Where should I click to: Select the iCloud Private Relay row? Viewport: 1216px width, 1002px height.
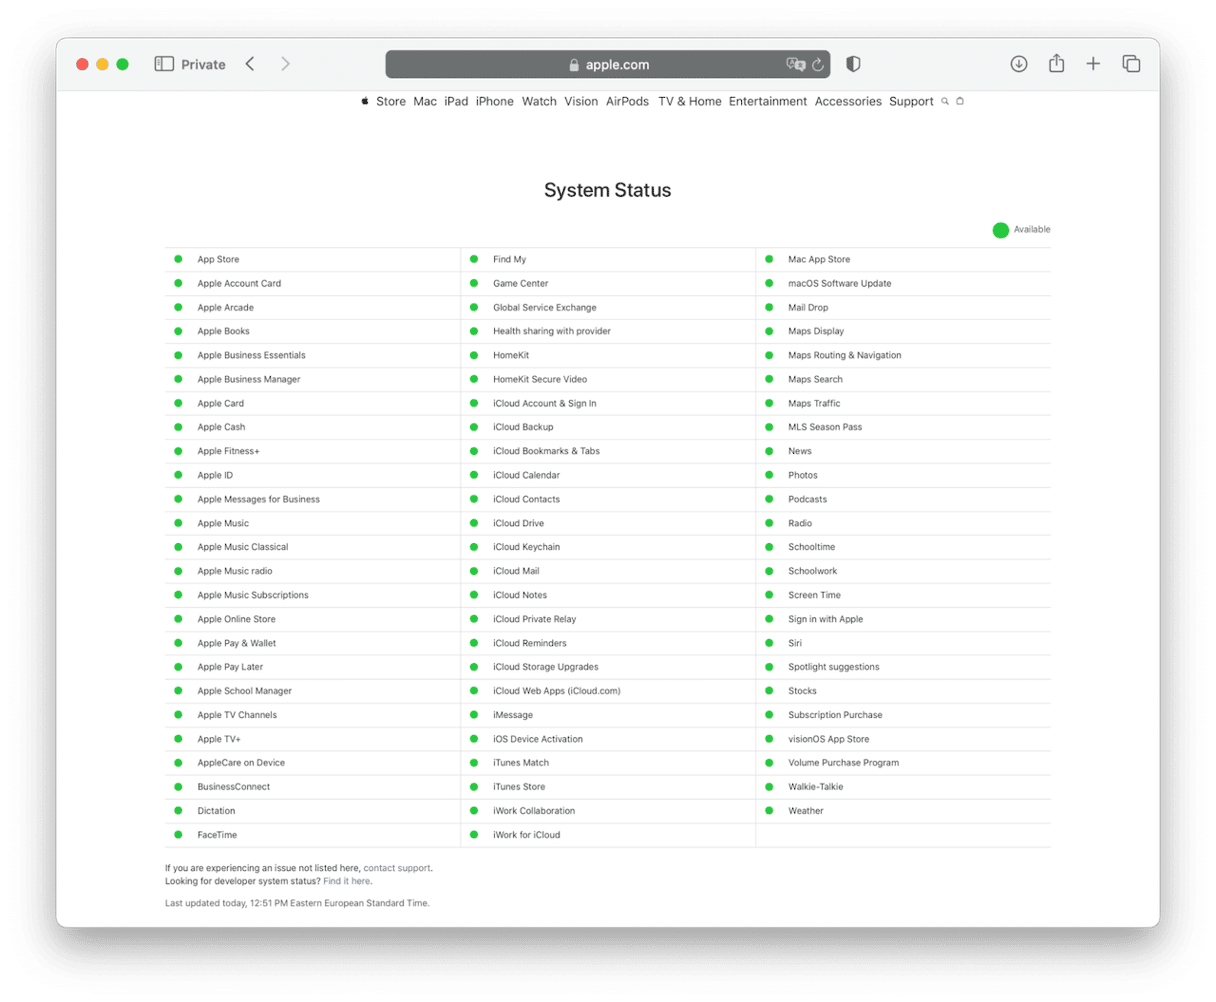(608, 619)
